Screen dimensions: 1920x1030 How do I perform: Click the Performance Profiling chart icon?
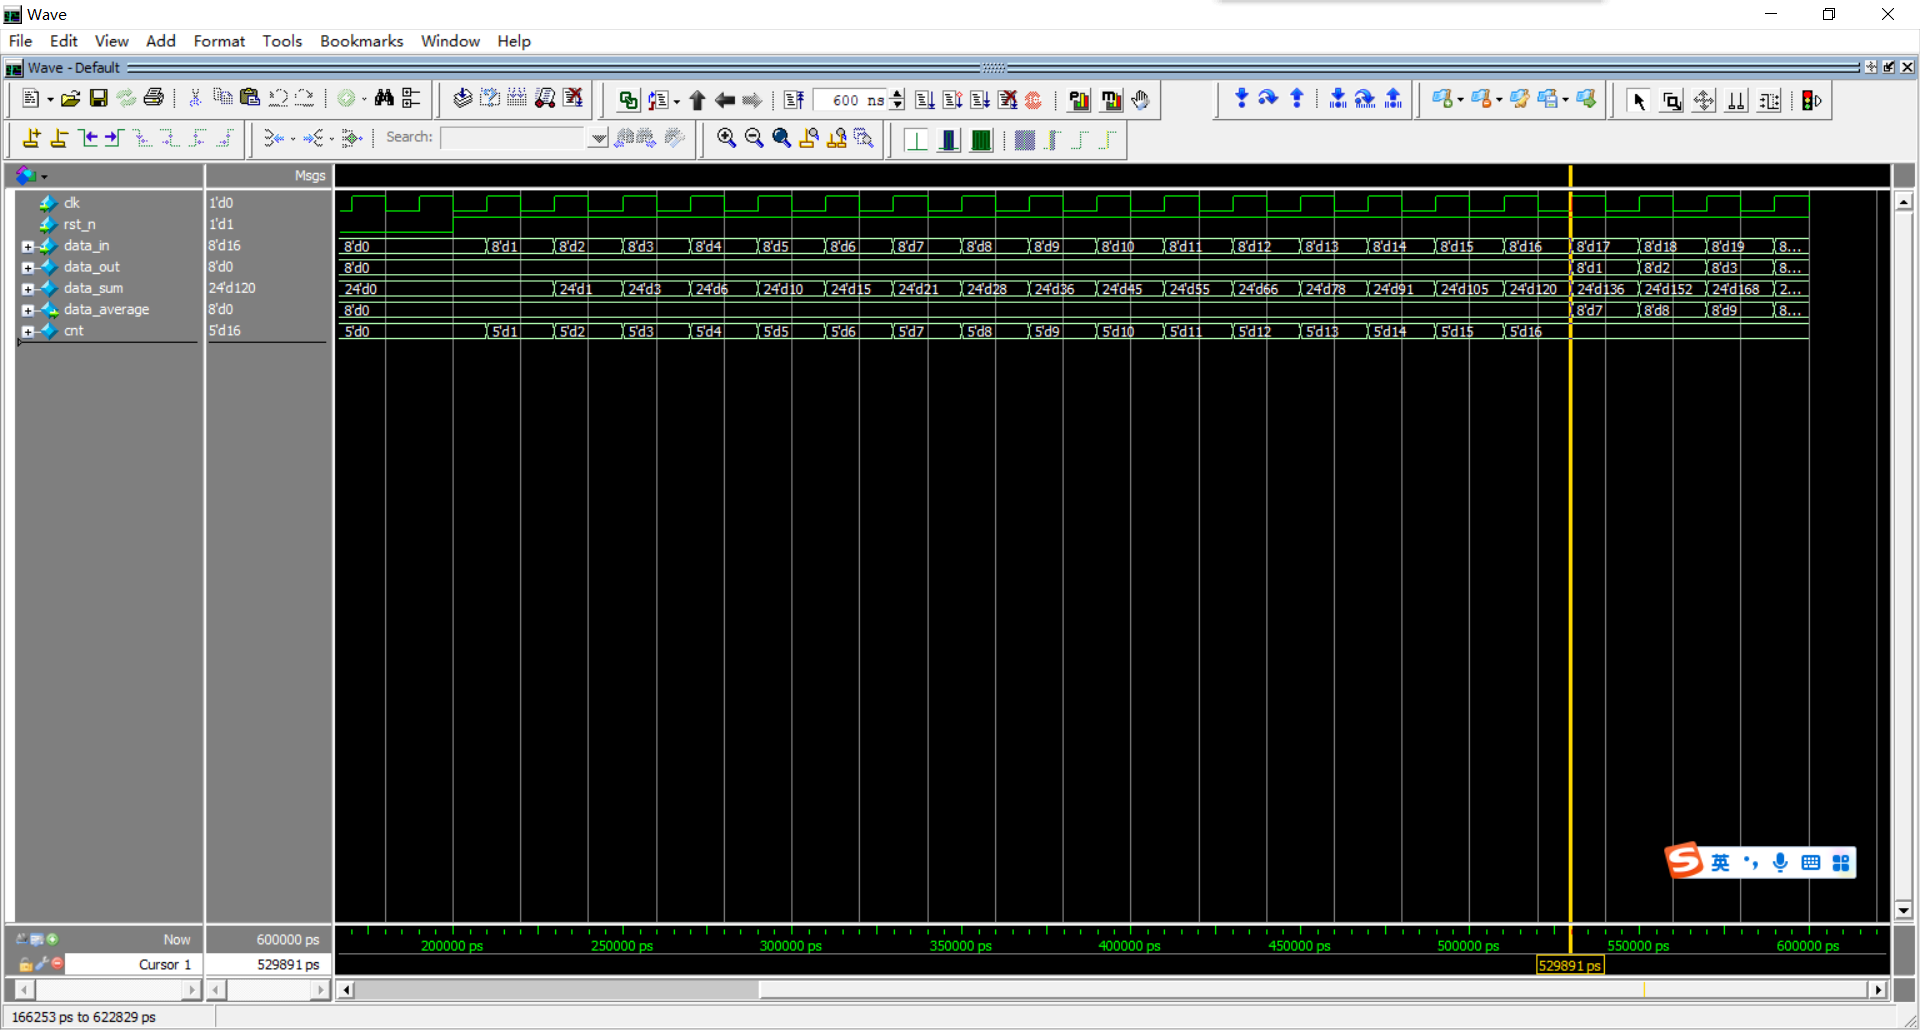1079,100
